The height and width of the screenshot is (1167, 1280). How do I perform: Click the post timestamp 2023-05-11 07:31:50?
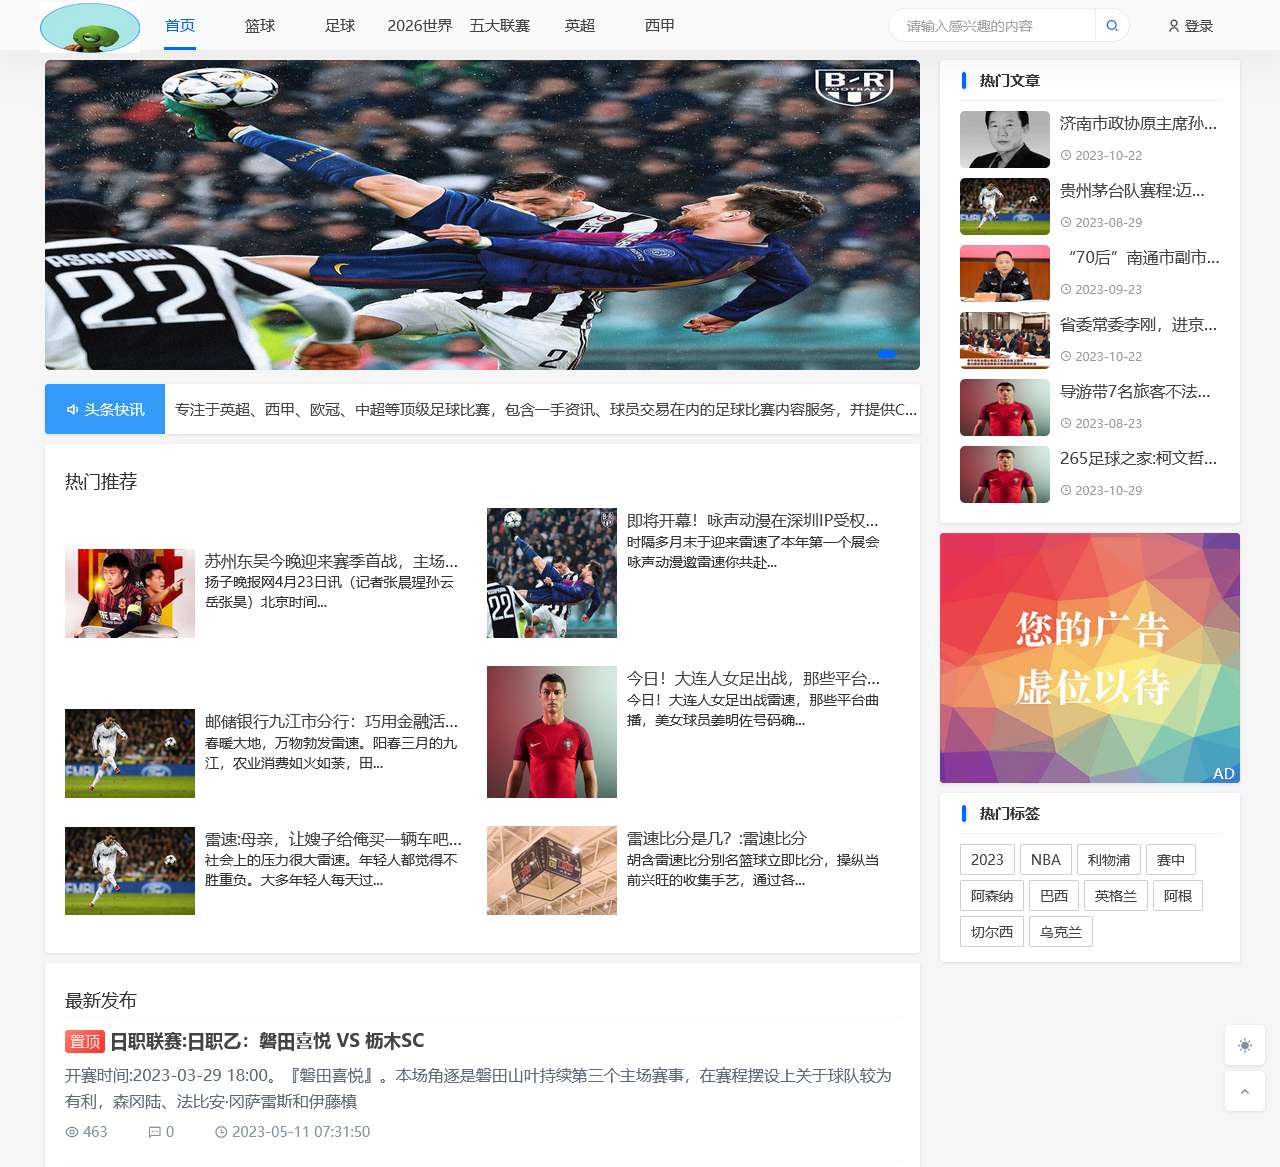pos(301,1132)
